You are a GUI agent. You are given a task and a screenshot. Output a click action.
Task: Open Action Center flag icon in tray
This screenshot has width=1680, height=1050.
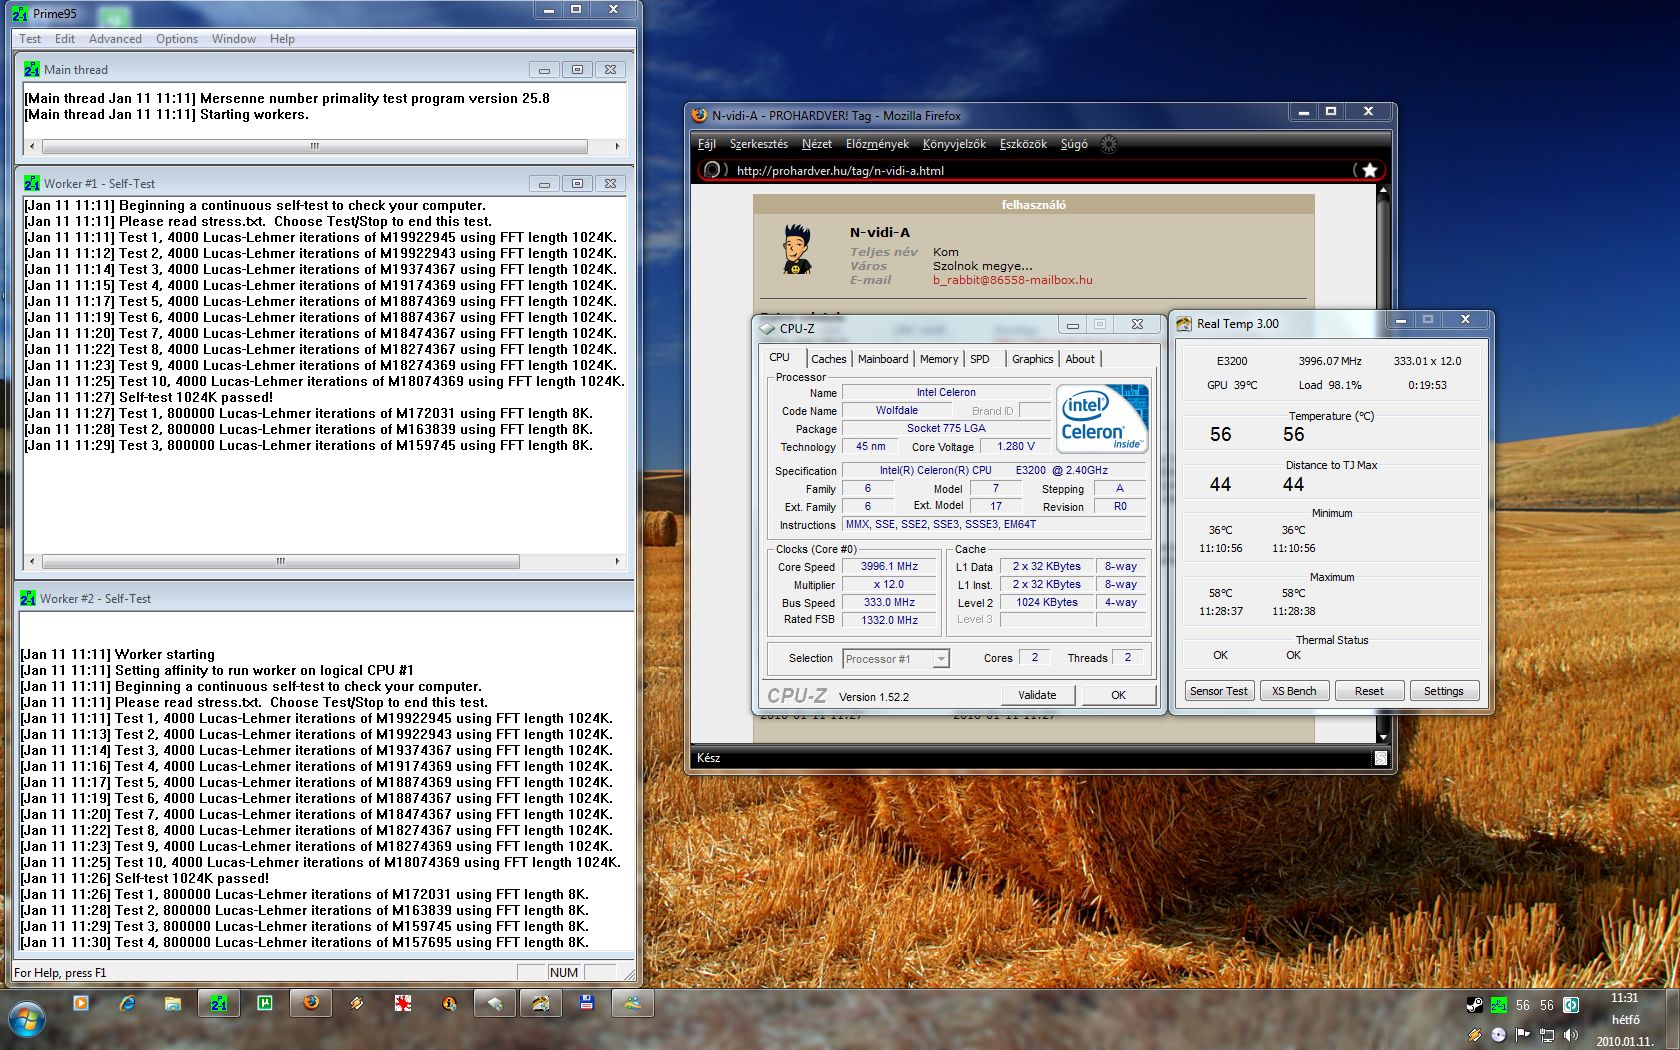tap(1522, 1035)
